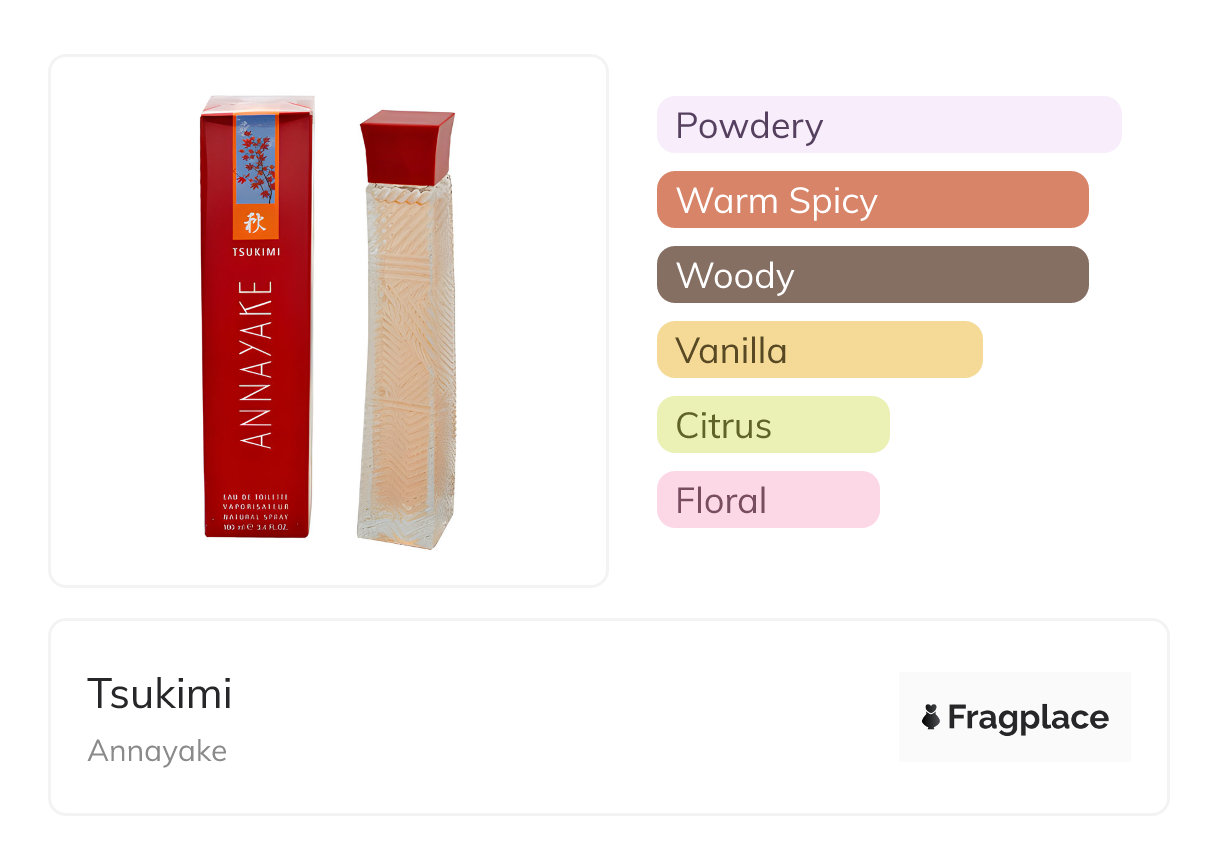Click the maple leaf picture on box
The height and width of the screenshot is (864, 1218).
click(x=256, y=160)
